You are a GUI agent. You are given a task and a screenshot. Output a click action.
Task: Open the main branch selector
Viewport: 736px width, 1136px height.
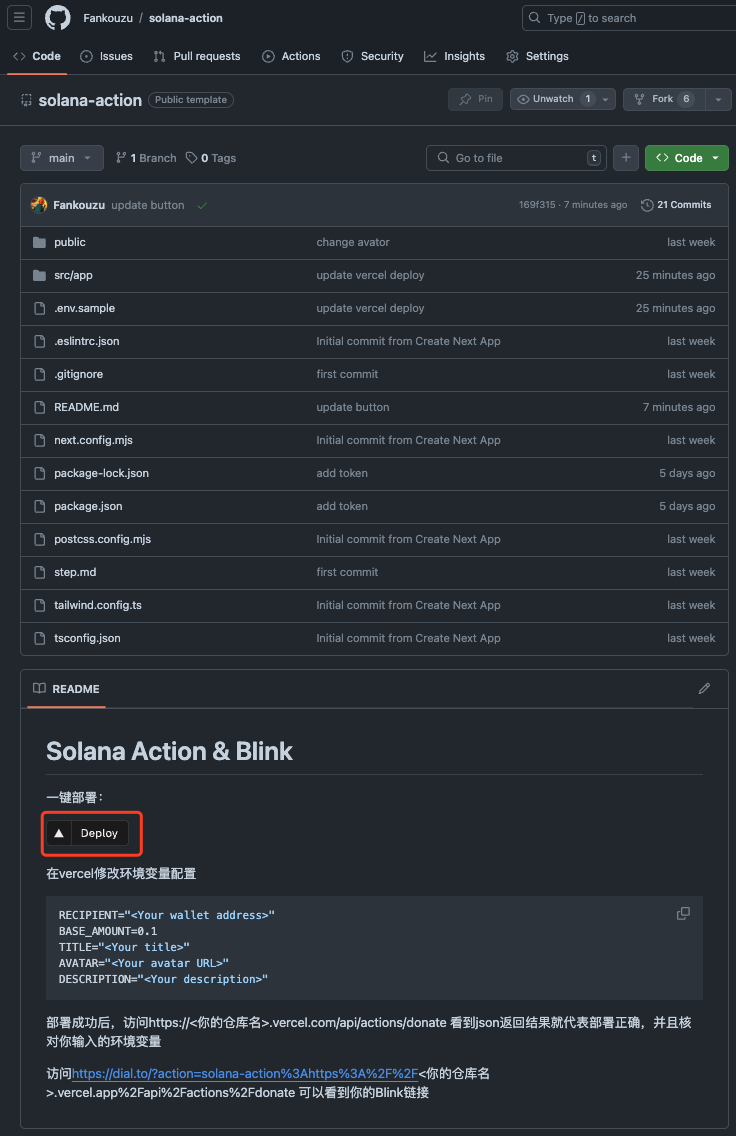62,158
